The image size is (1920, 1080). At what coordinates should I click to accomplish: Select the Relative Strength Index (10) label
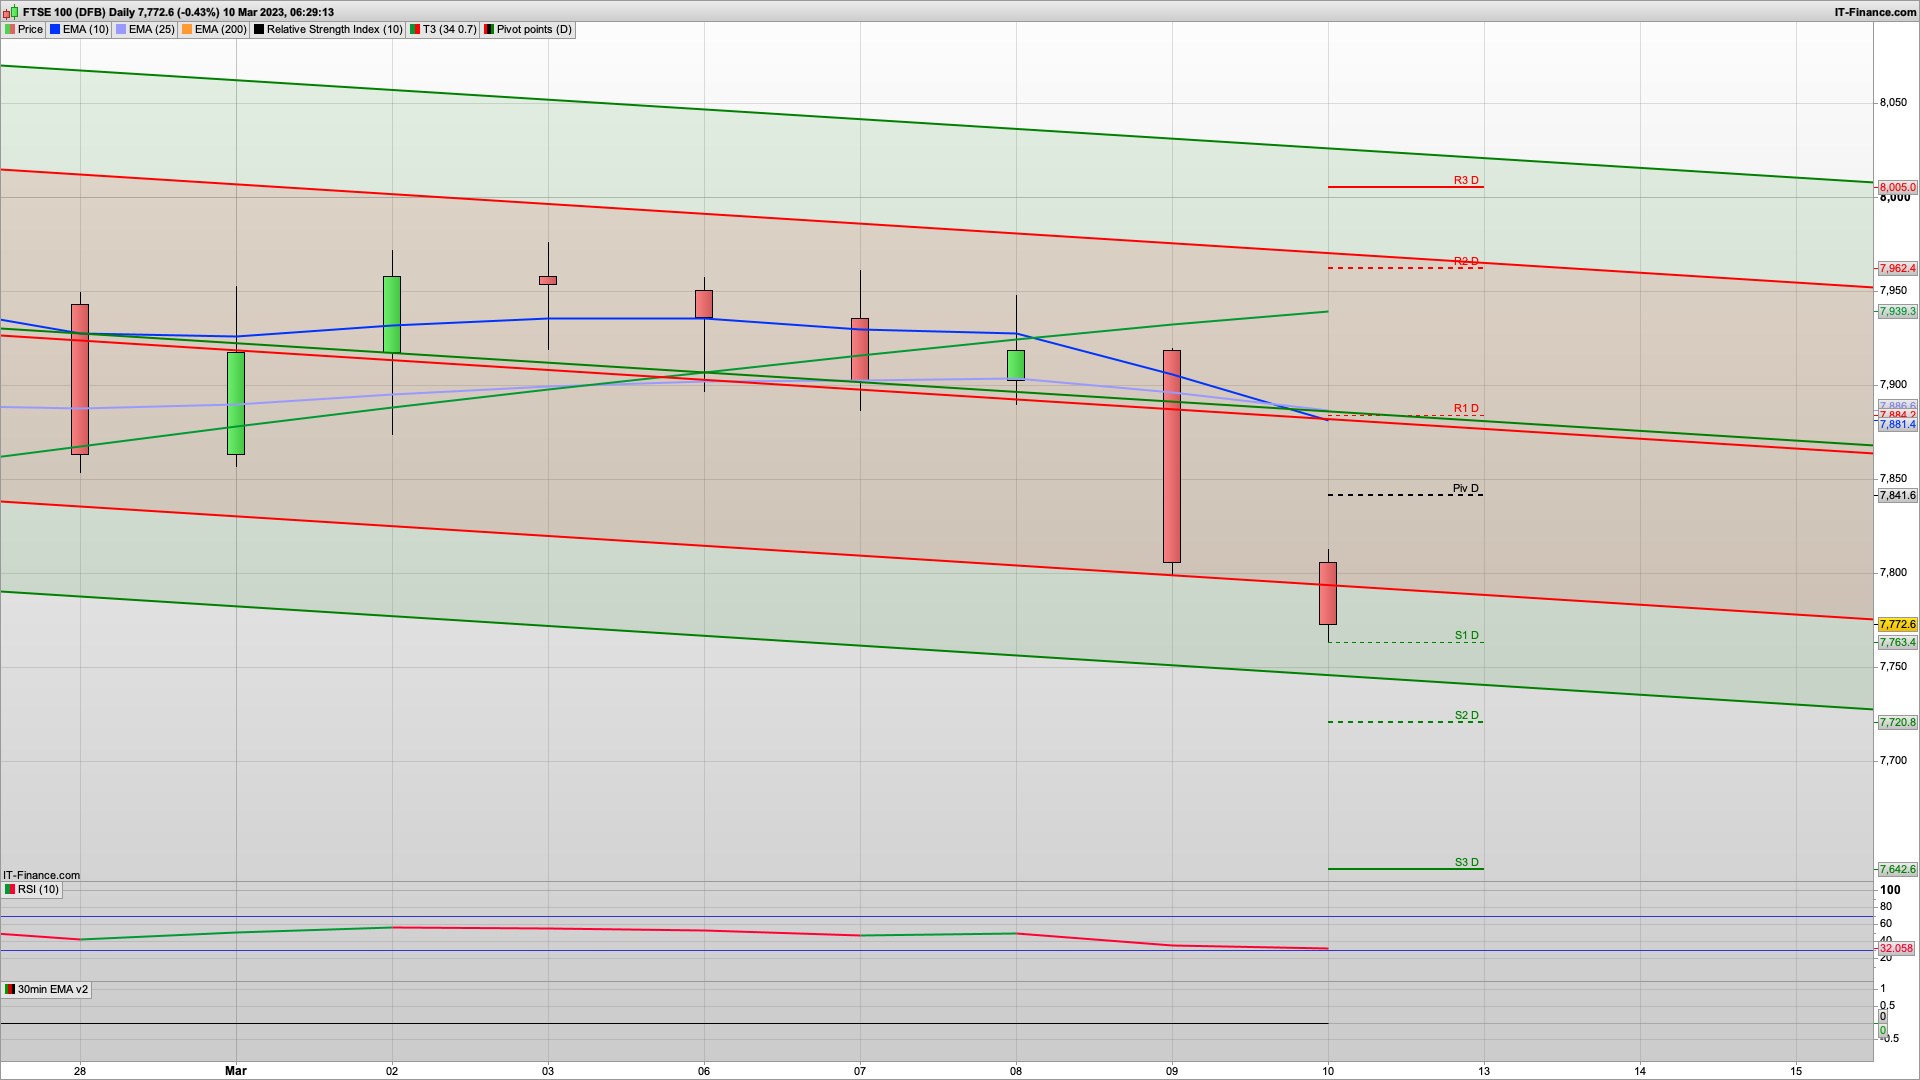pos(334,30)
